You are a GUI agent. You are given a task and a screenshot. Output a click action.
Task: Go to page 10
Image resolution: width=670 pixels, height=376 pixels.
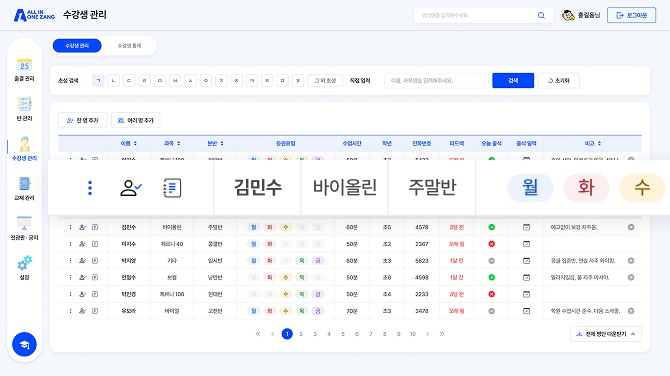pos(413,334)
